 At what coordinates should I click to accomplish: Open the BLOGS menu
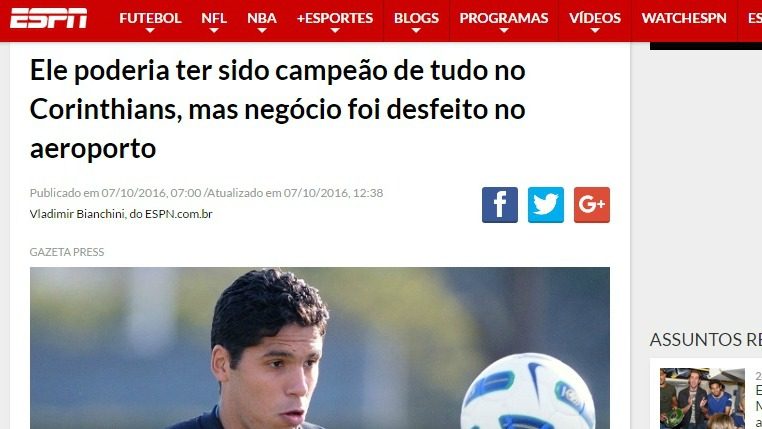(x=416, y=18)
